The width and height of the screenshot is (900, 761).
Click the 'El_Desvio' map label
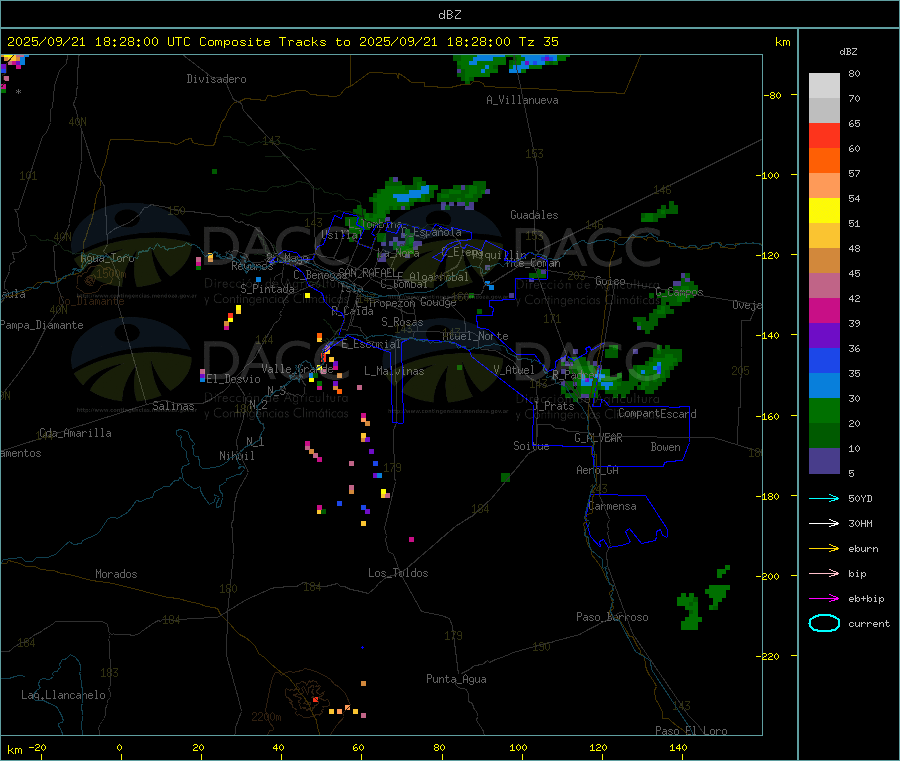(234, 379)
